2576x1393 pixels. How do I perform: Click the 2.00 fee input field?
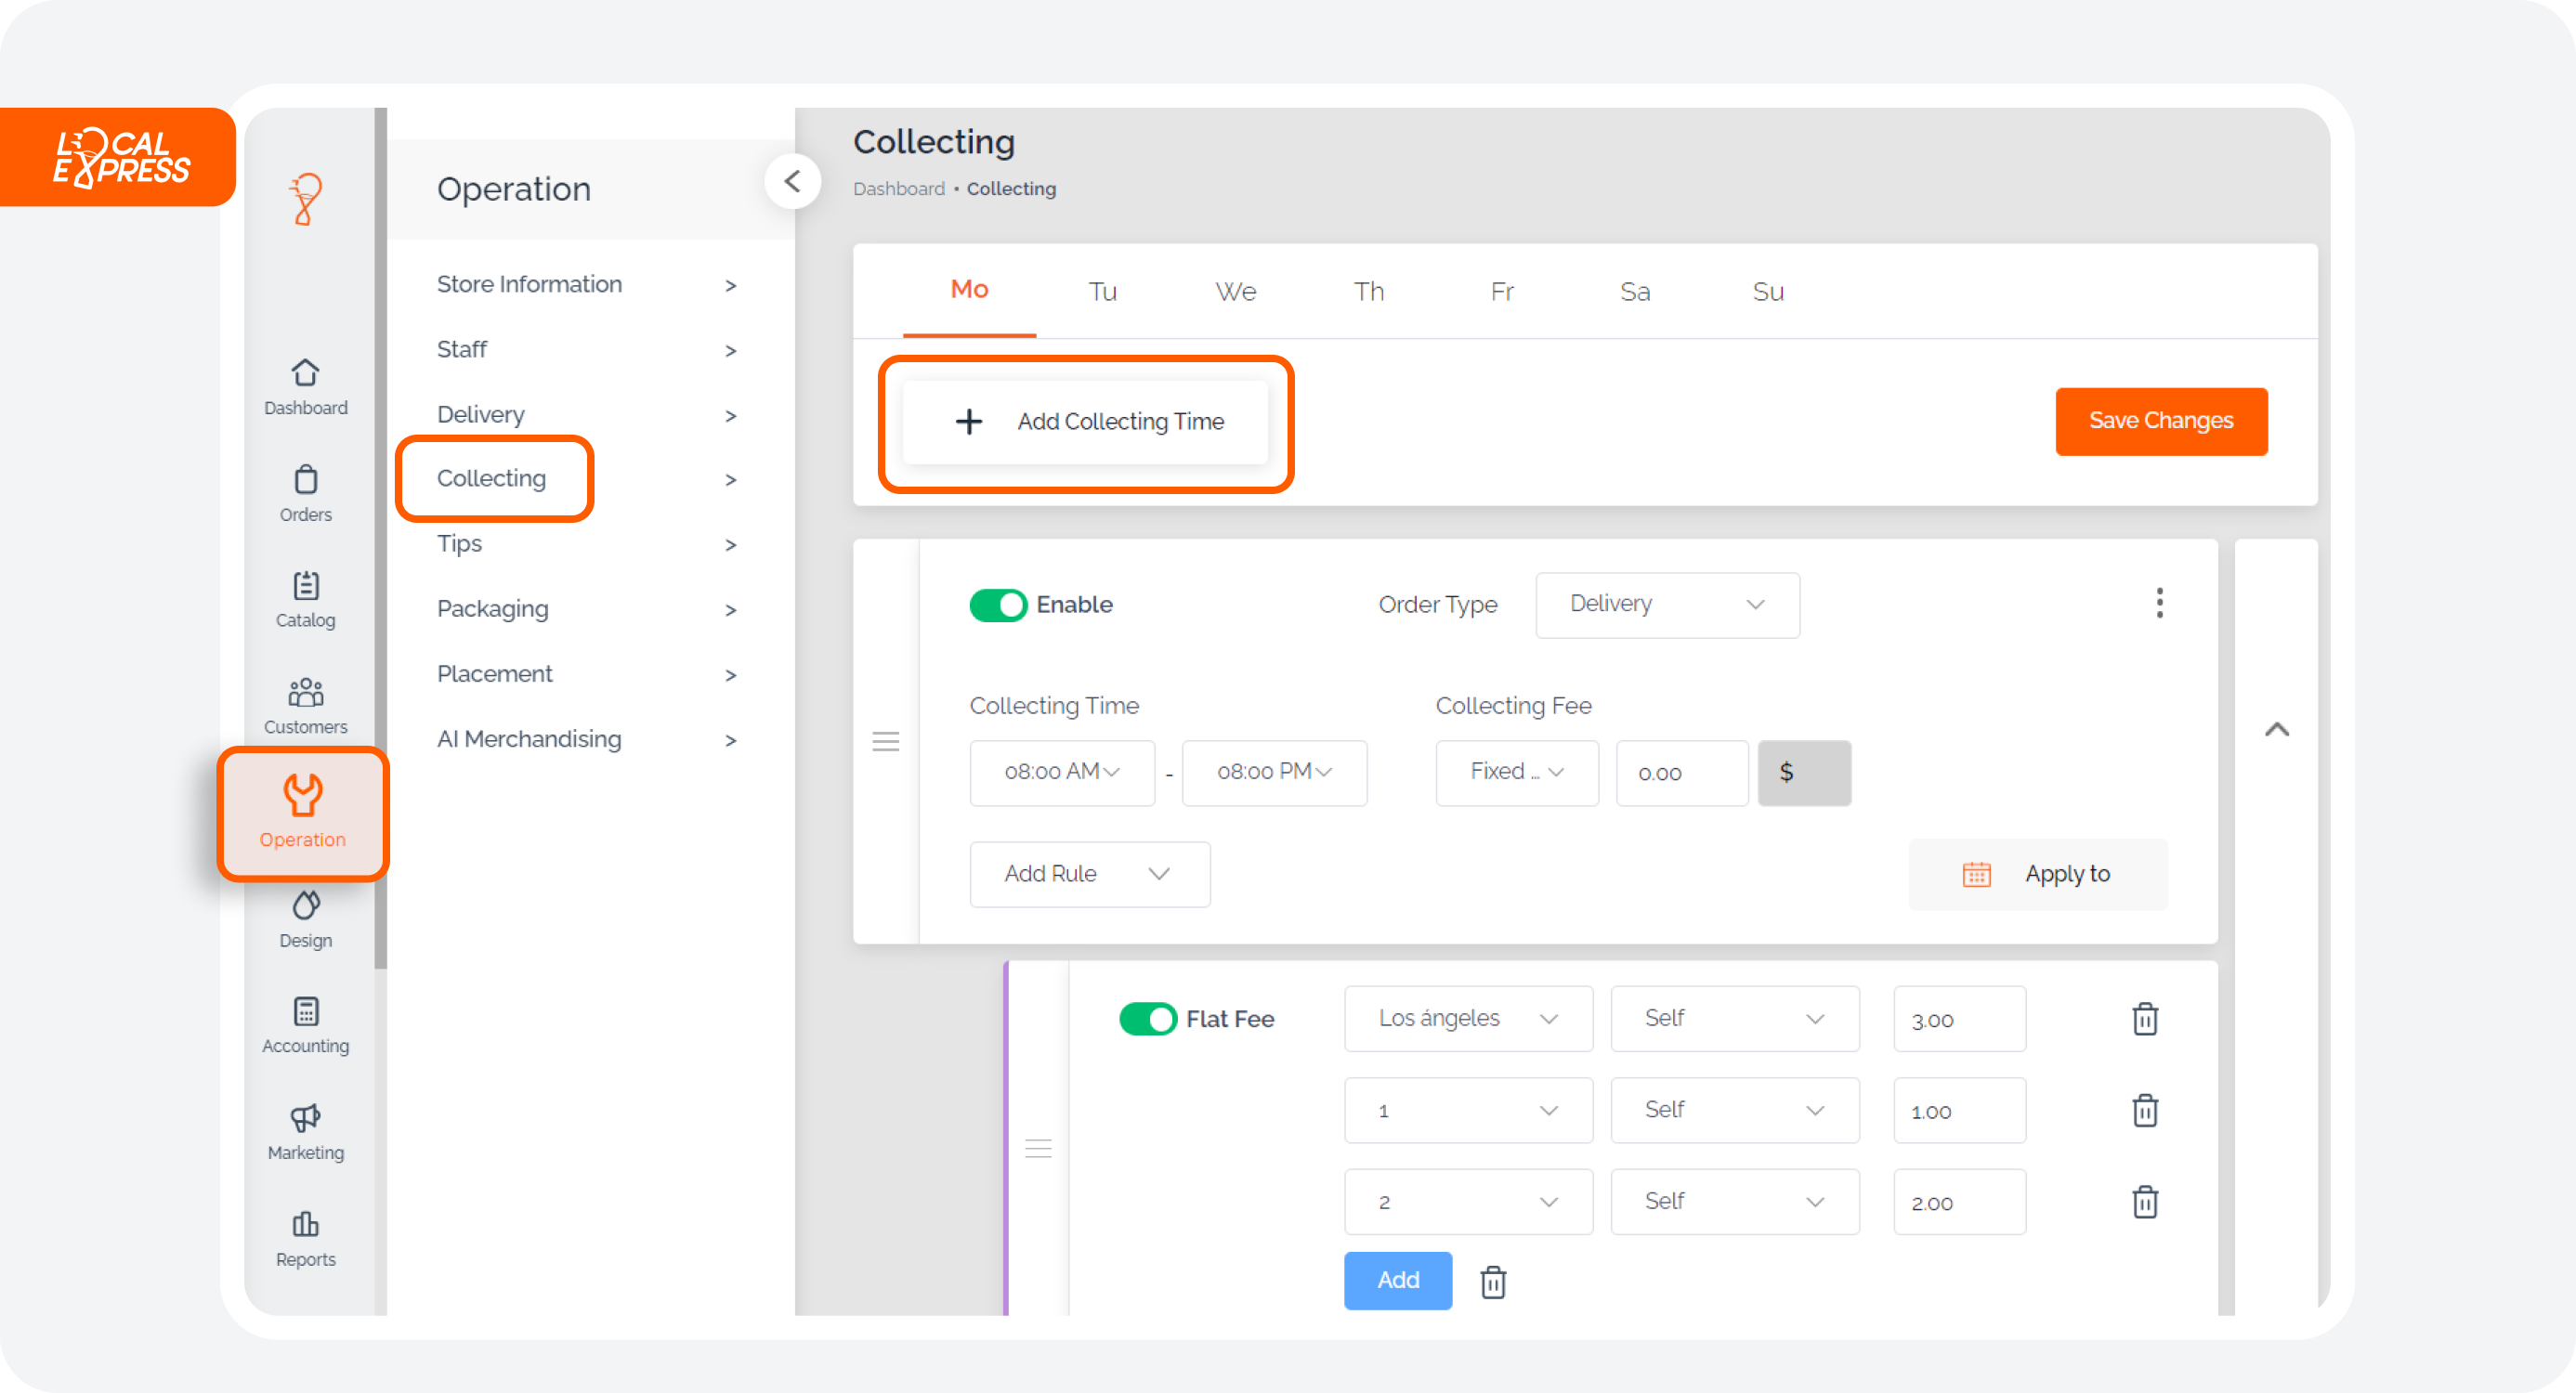click(1959, 1202)
